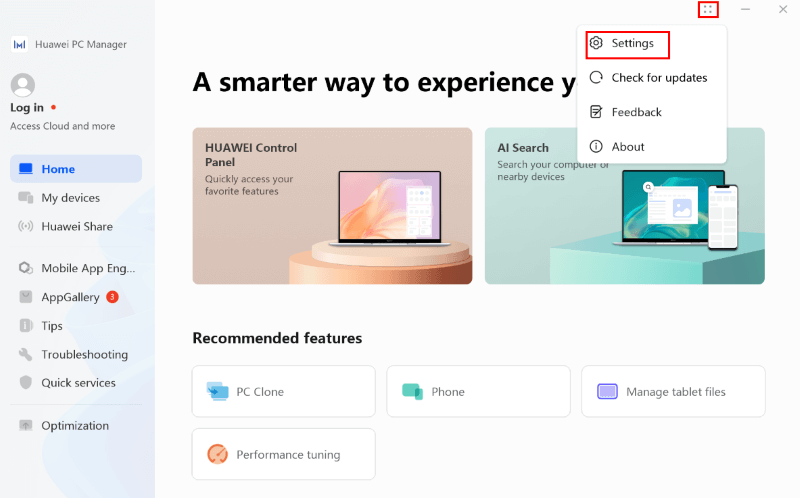Select Check for updates menu entry
Viewport: 800px width, 498px height.
point(652,78)
